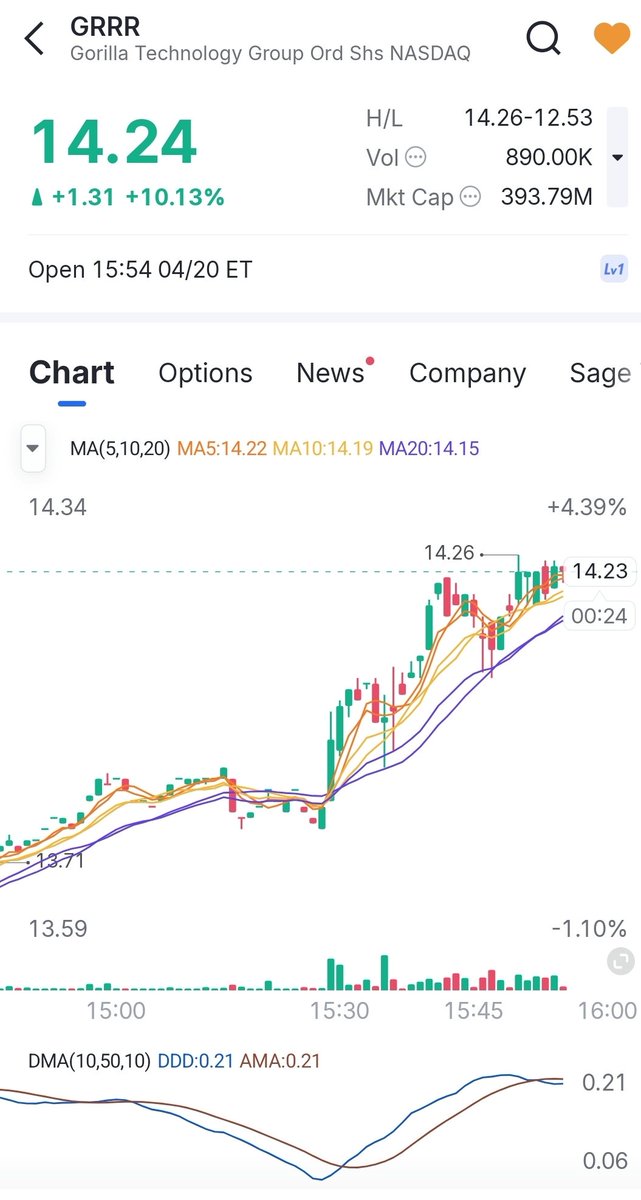
Task: Open fullscreen chart expand icon
Action: (x=620, y=962)
